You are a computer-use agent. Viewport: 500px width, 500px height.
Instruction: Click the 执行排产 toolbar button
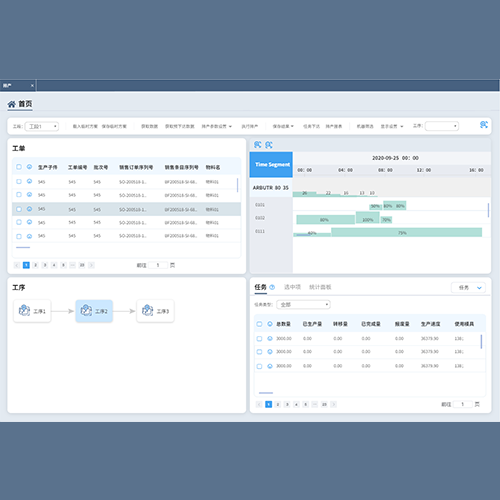point(250,126)
